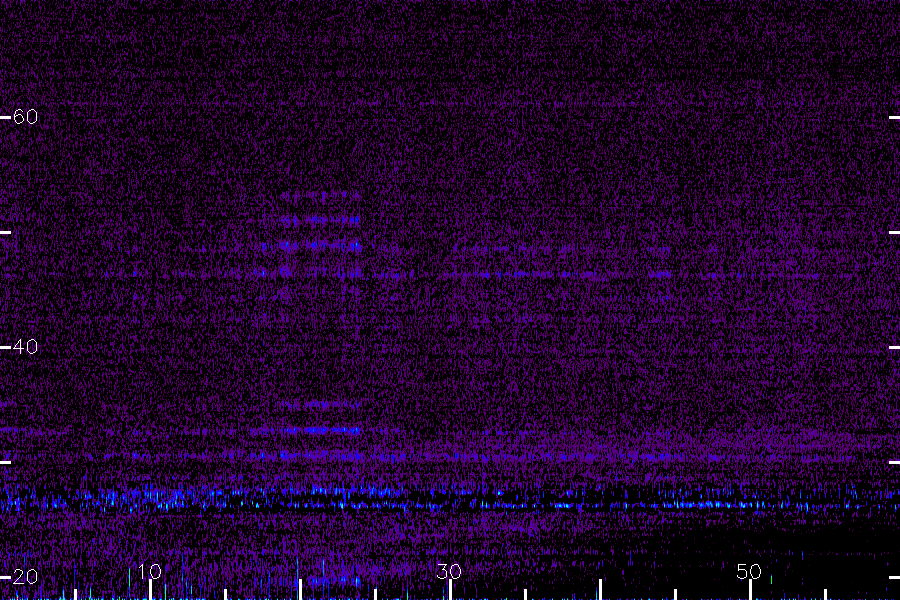Click the left-axis tick between 60 and 40
The height and width of the screenshot is (600, 900).
pyautogui.click(x=6, y=233)
